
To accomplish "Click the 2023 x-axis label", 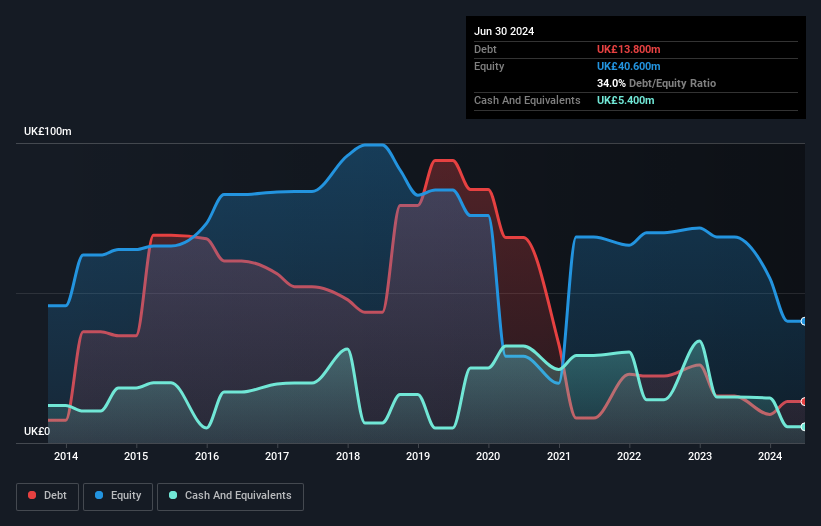I will 700,456.
